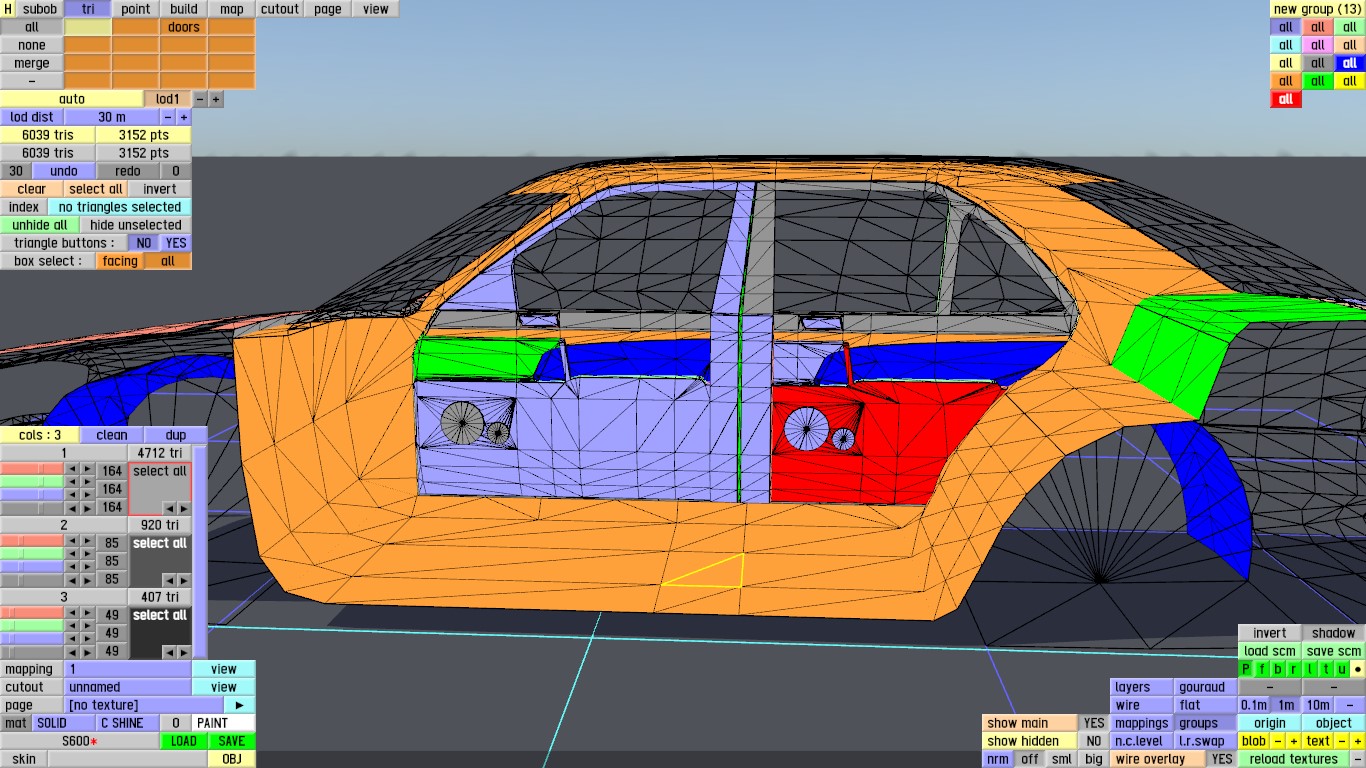The width and height of the screenshot is (1366, 768).
Task: Select the l view button in green row
Action: tap(1310, 669)
